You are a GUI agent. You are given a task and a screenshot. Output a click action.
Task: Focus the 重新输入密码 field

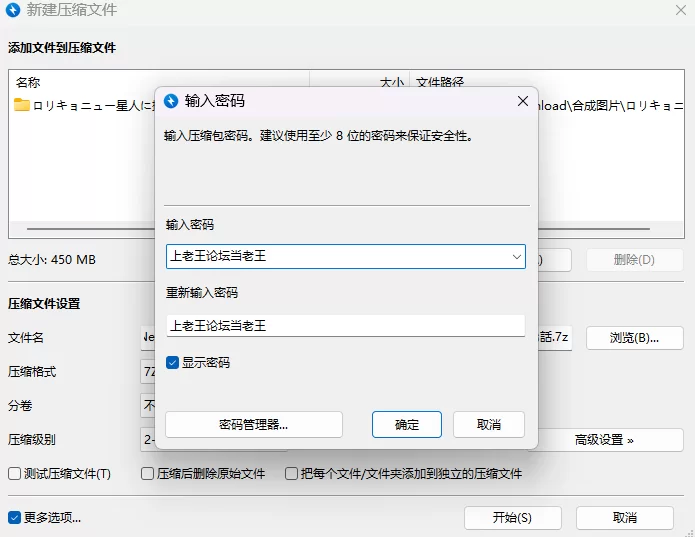346,326
